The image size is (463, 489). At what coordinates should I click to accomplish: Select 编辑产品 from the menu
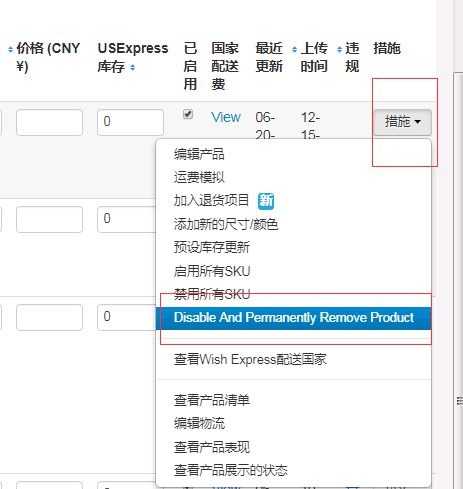coord(199,154)
